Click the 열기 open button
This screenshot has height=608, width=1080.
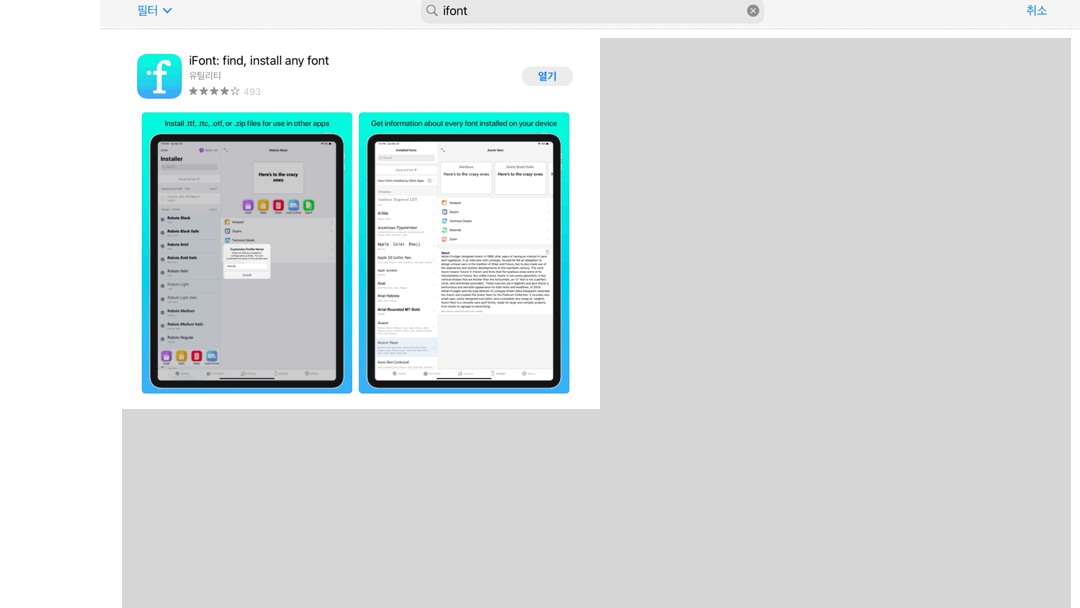coord(547,76)
